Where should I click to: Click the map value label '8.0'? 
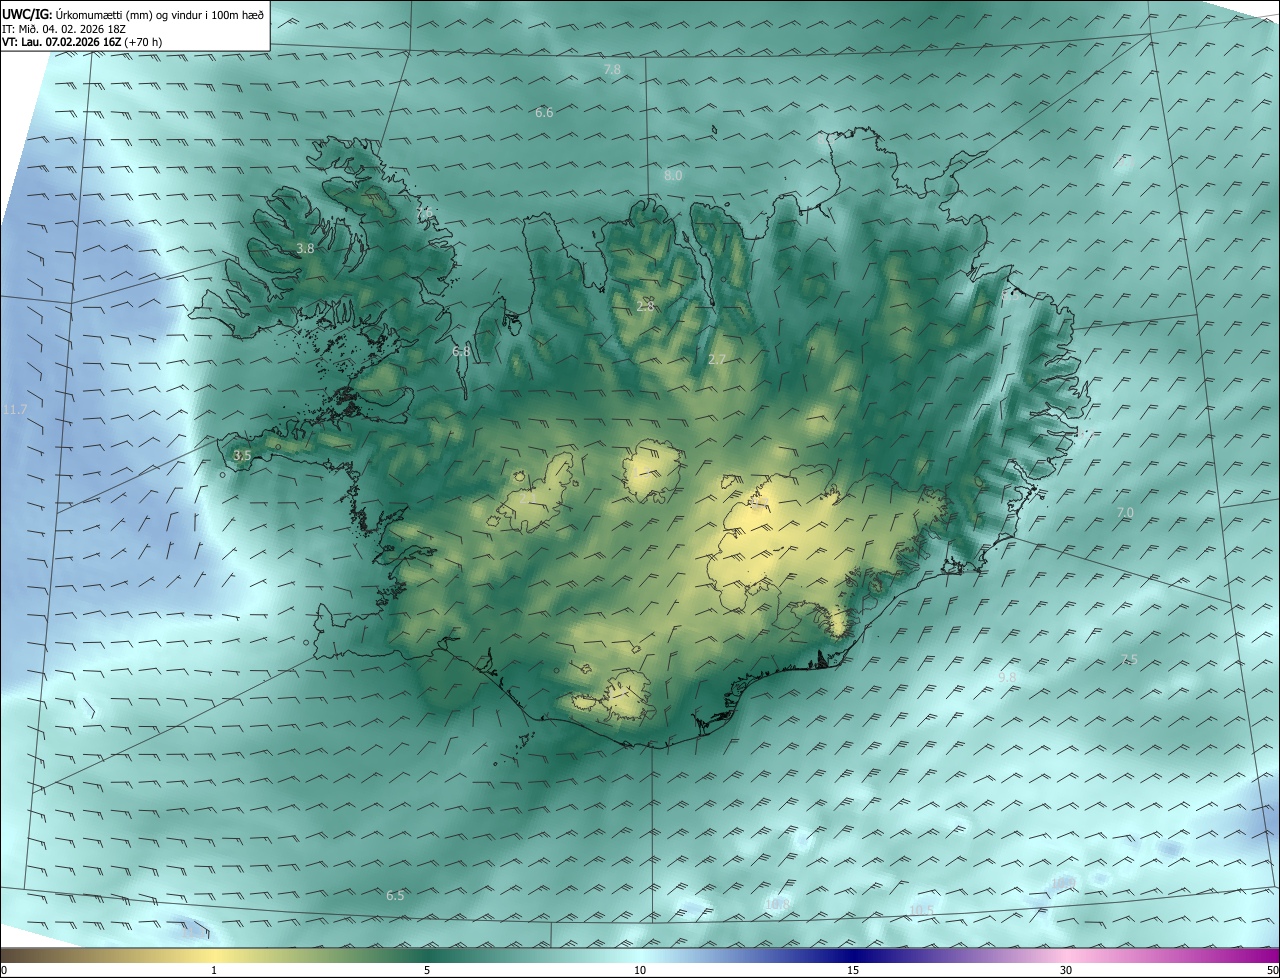pyautogui.click(x=673, y=176)
